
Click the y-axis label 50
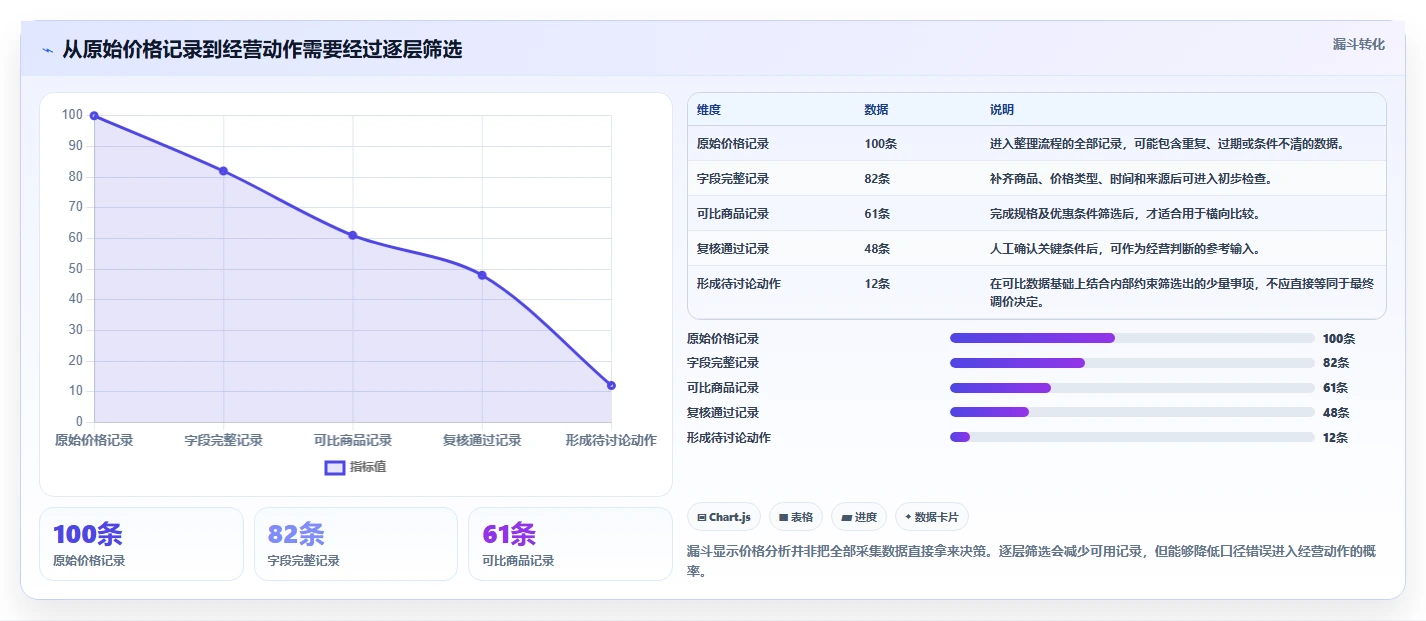75,269
